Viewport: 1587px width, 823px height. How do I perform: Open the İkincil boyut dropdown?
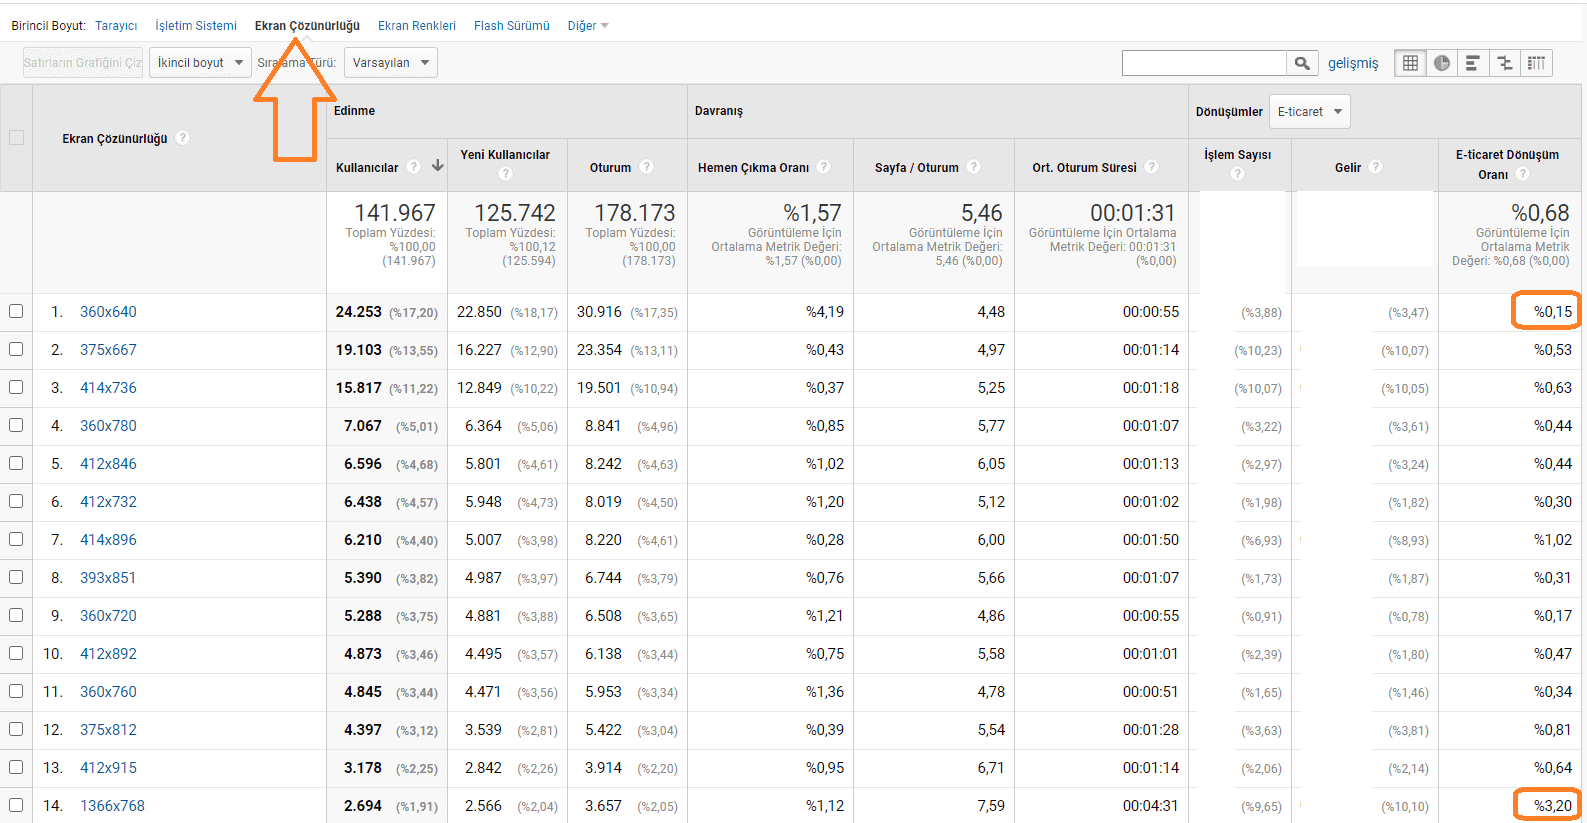tap(200, 63)
